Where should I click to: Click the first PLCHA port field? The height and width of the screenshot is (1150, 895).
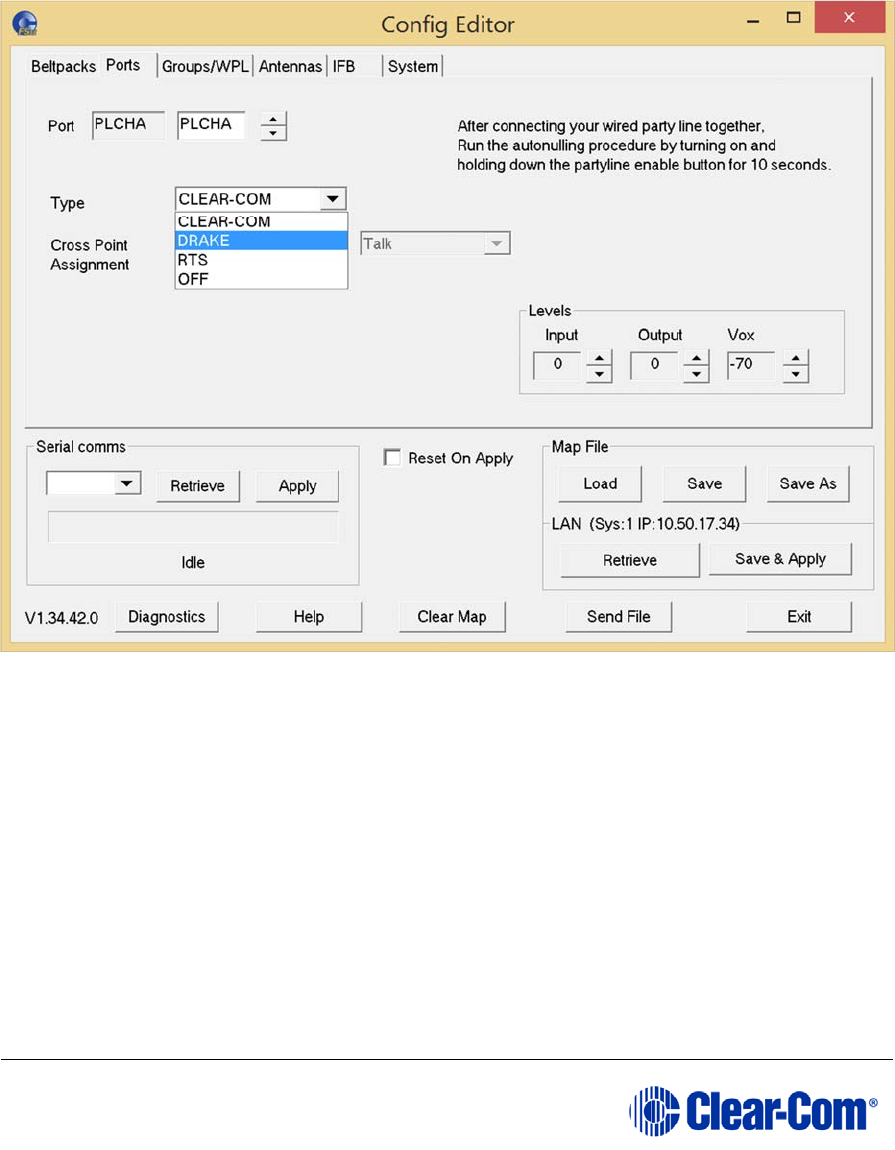point(128,125)
